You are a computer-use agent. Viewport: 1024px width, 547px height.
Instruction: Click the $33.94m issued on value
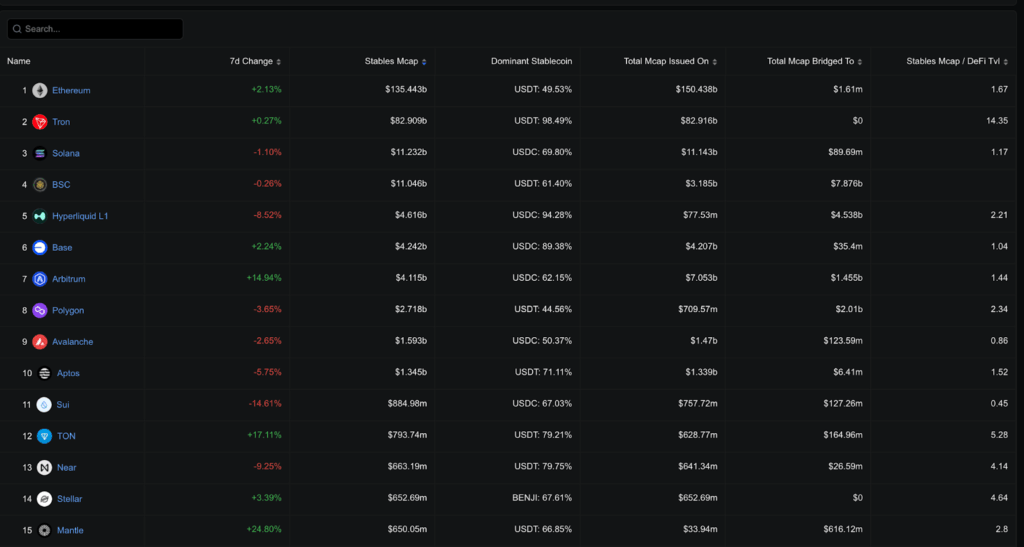point(700,529)
